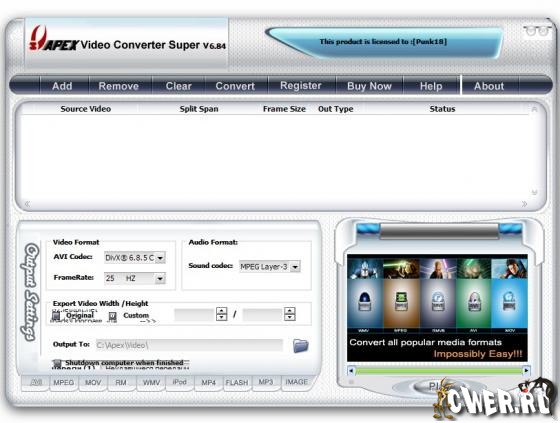Image resolution: width=560 pixels, height=423 pixels.
Task: Switch to the MOV format tab
Action: click(93, 383)
